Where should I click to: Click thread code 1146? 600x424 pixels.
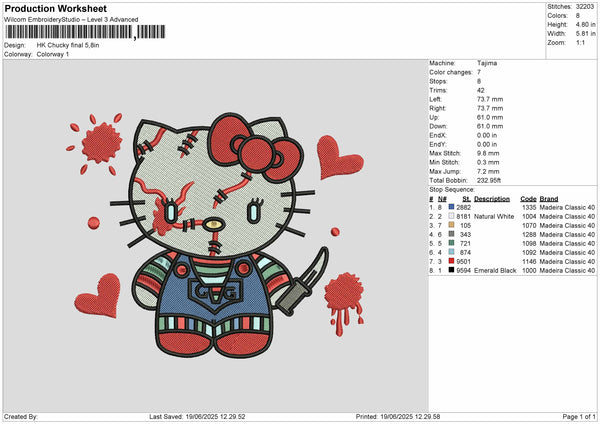click(x=529, y=261)
